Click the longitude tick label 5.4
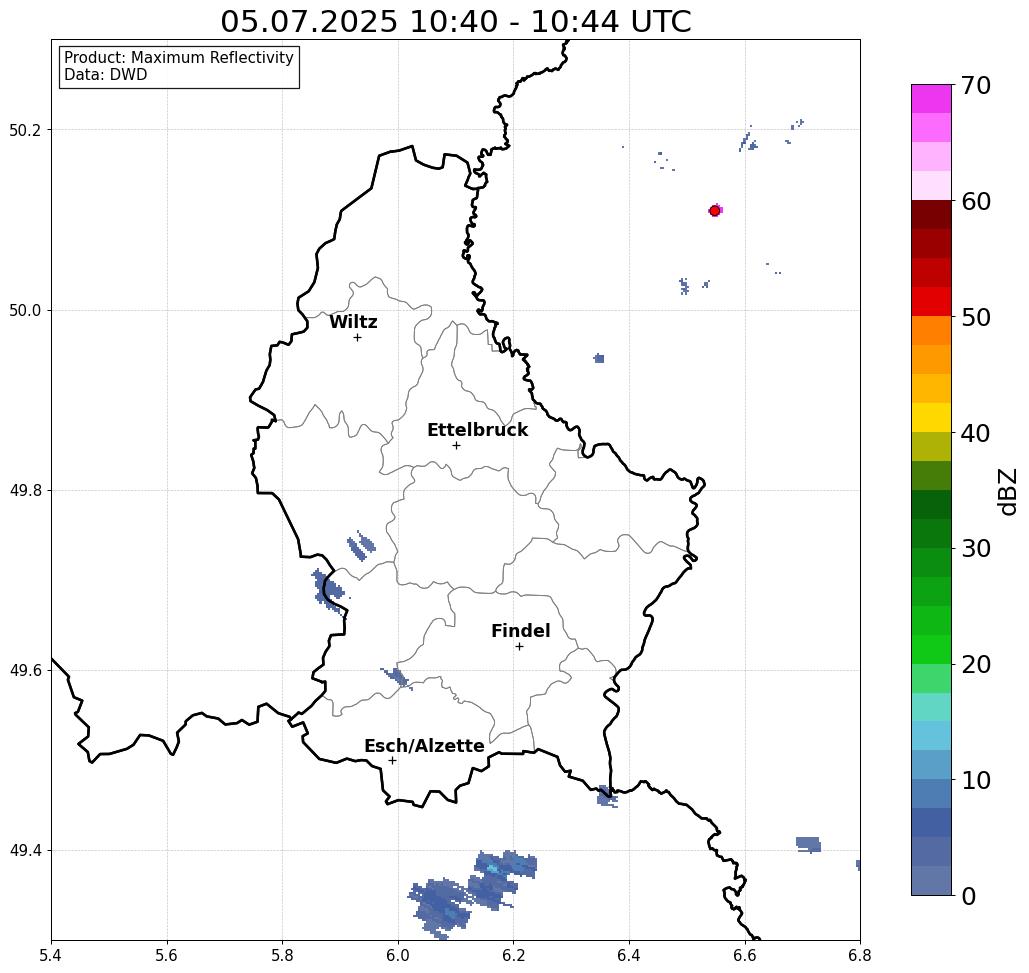Viewport: 1029px width, 973px height. (51, 955)
